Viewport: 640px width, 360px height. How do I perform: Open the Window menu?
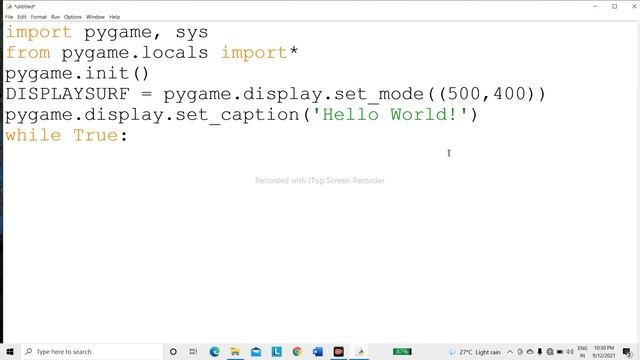95,17
